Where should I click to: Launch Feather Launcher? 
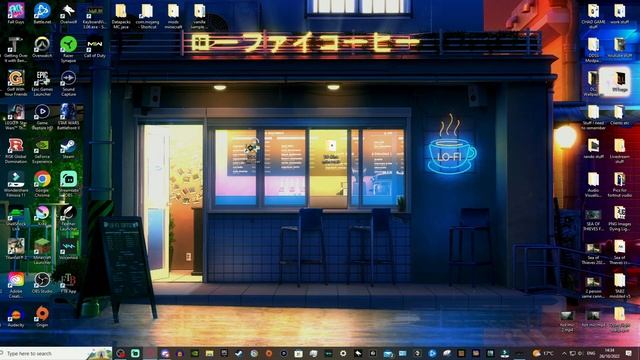coord(68,218)
